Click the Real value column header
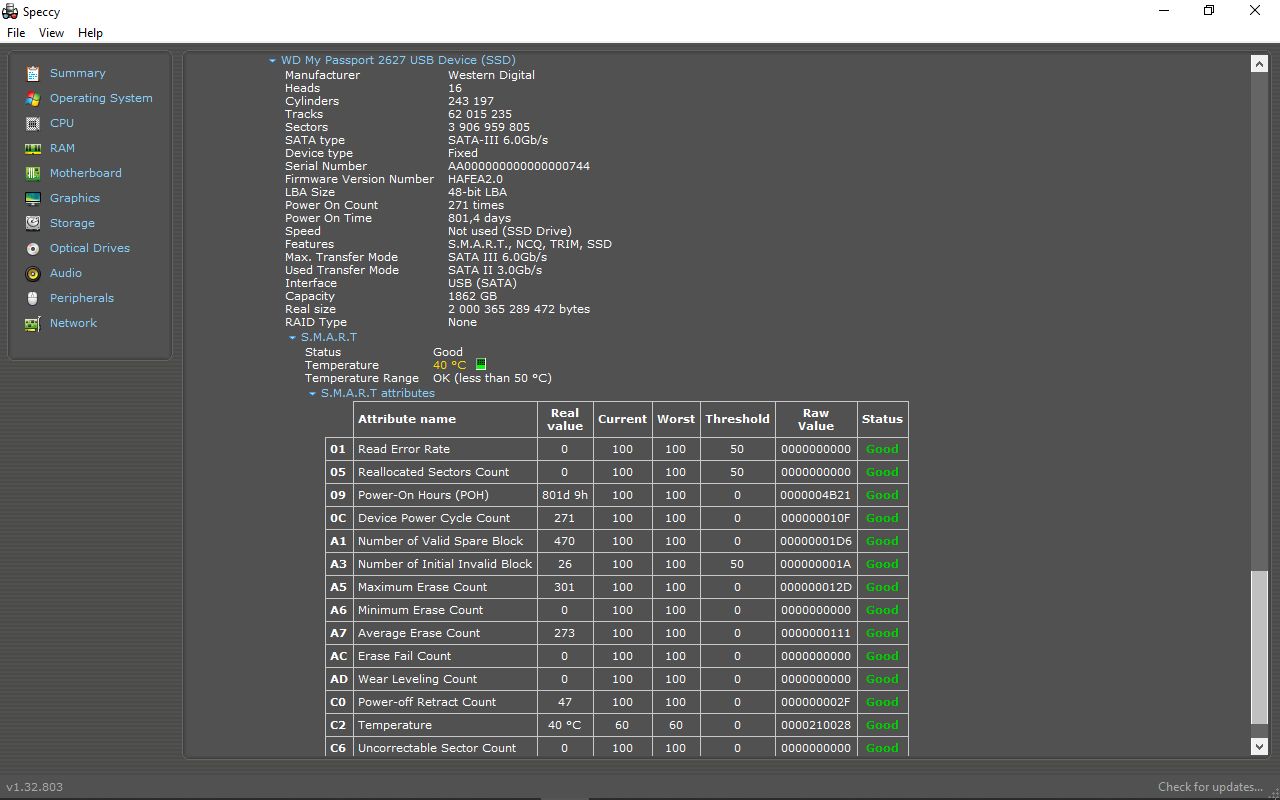 click(x=564, y=419)
